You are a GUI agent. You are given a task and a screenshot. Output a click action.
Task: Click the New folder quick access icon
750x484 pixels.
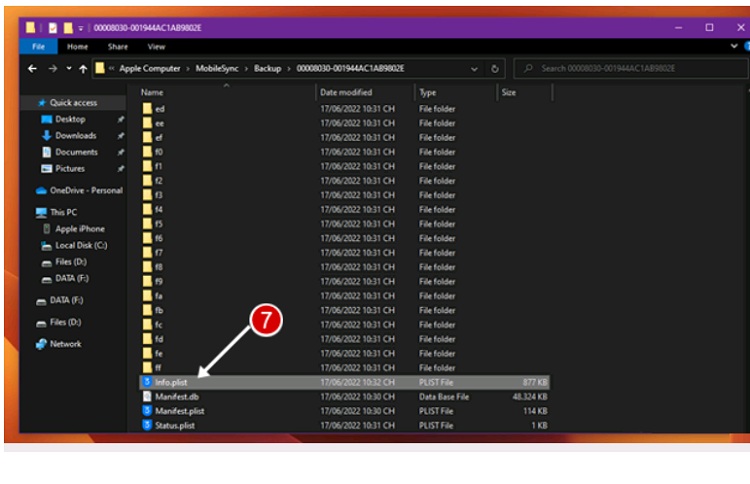(68, 28)
